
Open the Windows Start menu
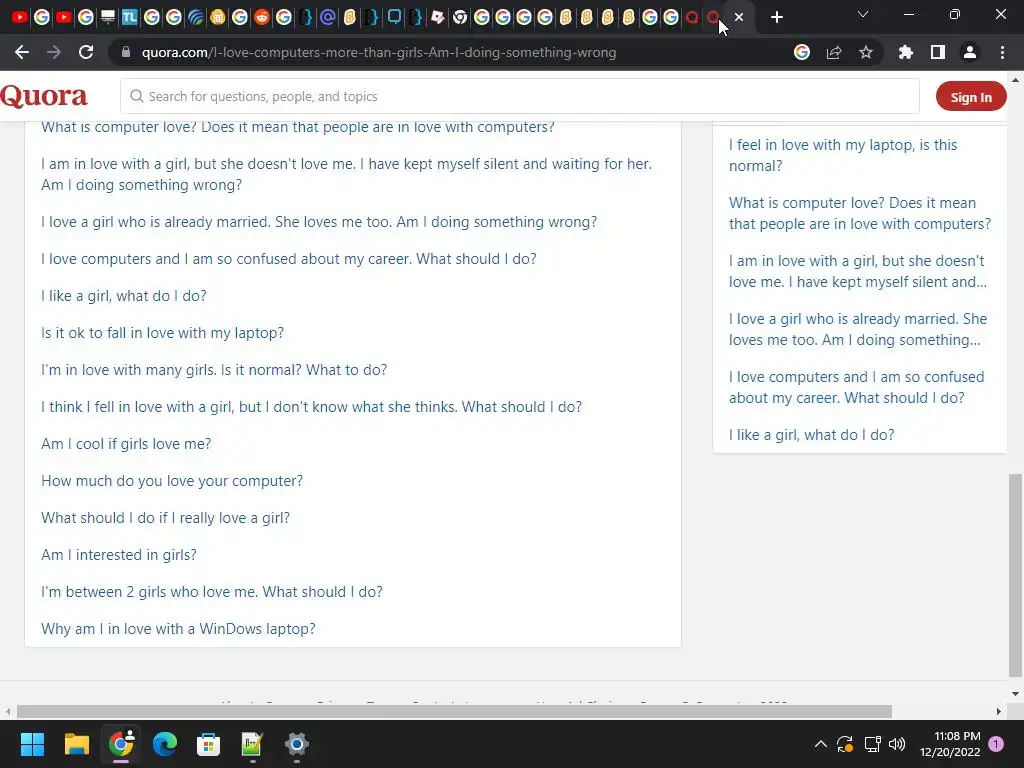pos(32,744)
